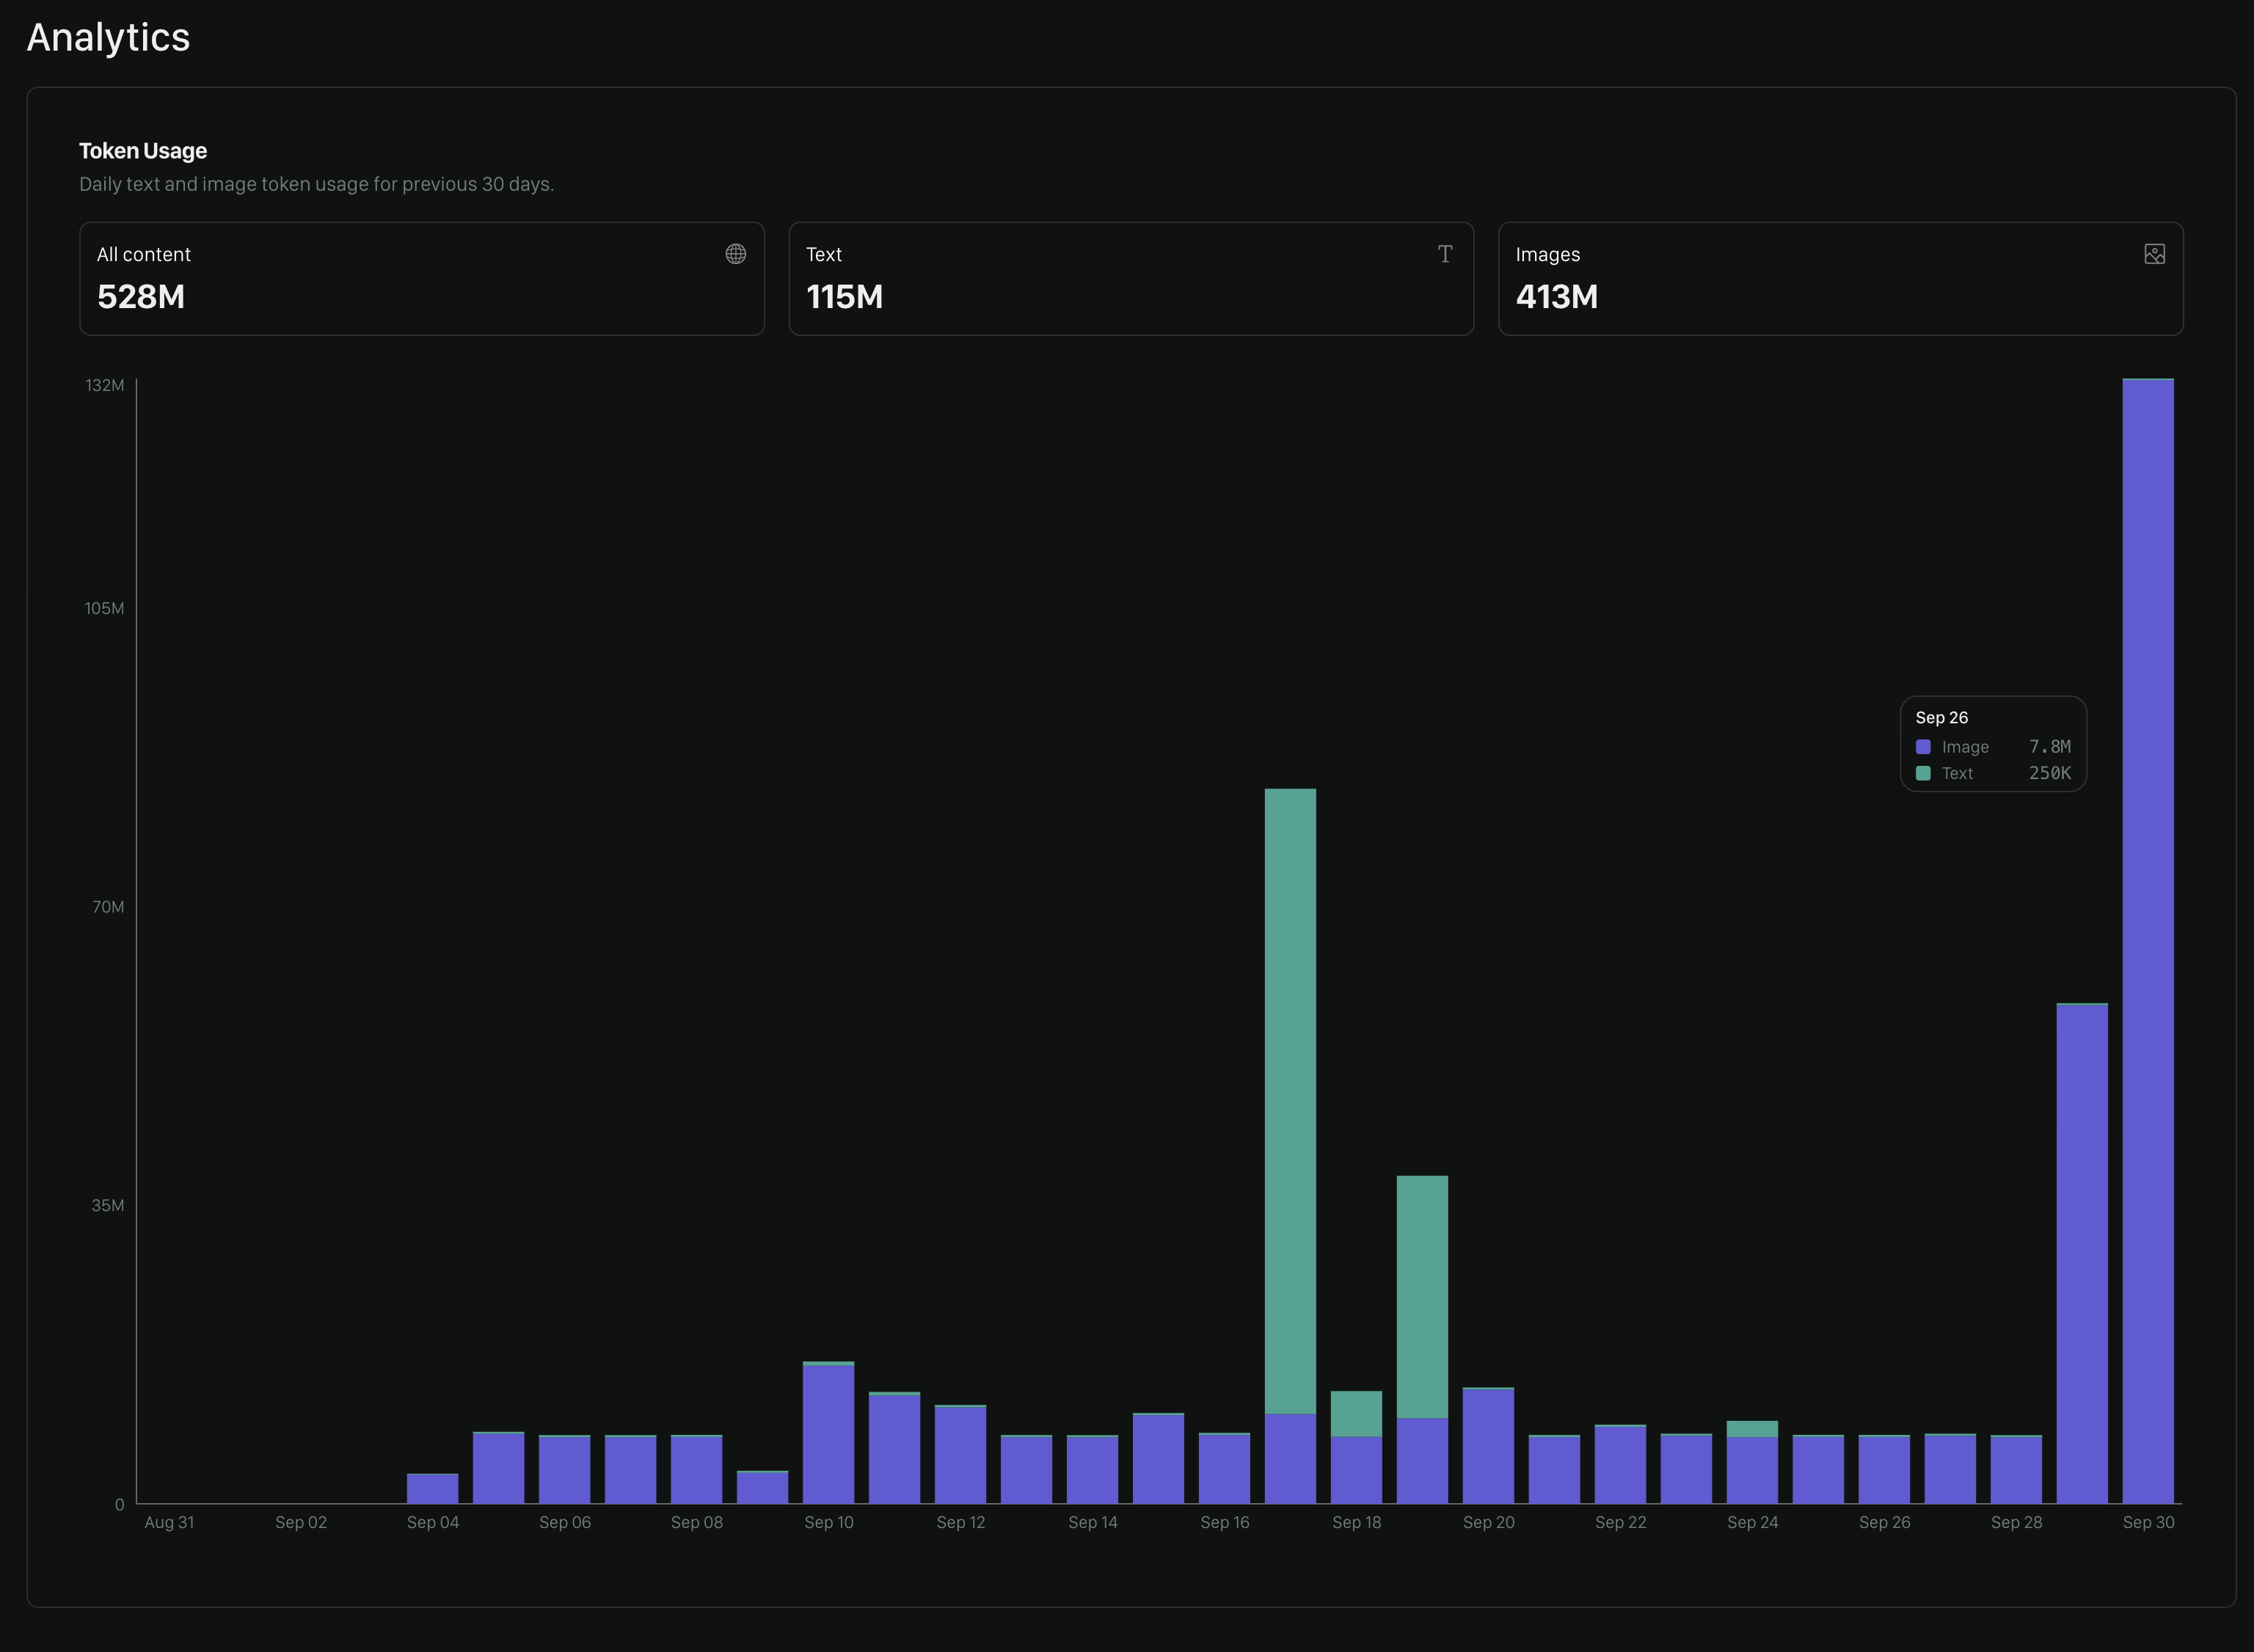Click the Sep 26 tooltip box
Viewport: 2254px width, 1652px height.
[1993, 744]
